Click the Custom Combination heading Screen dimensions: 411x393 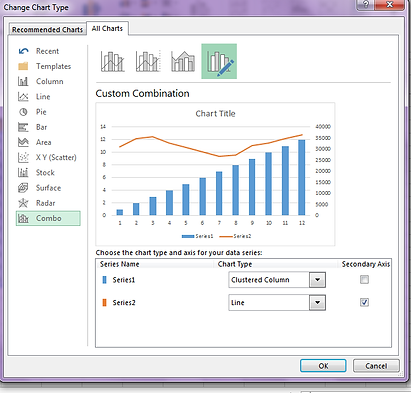pos(142,93)
